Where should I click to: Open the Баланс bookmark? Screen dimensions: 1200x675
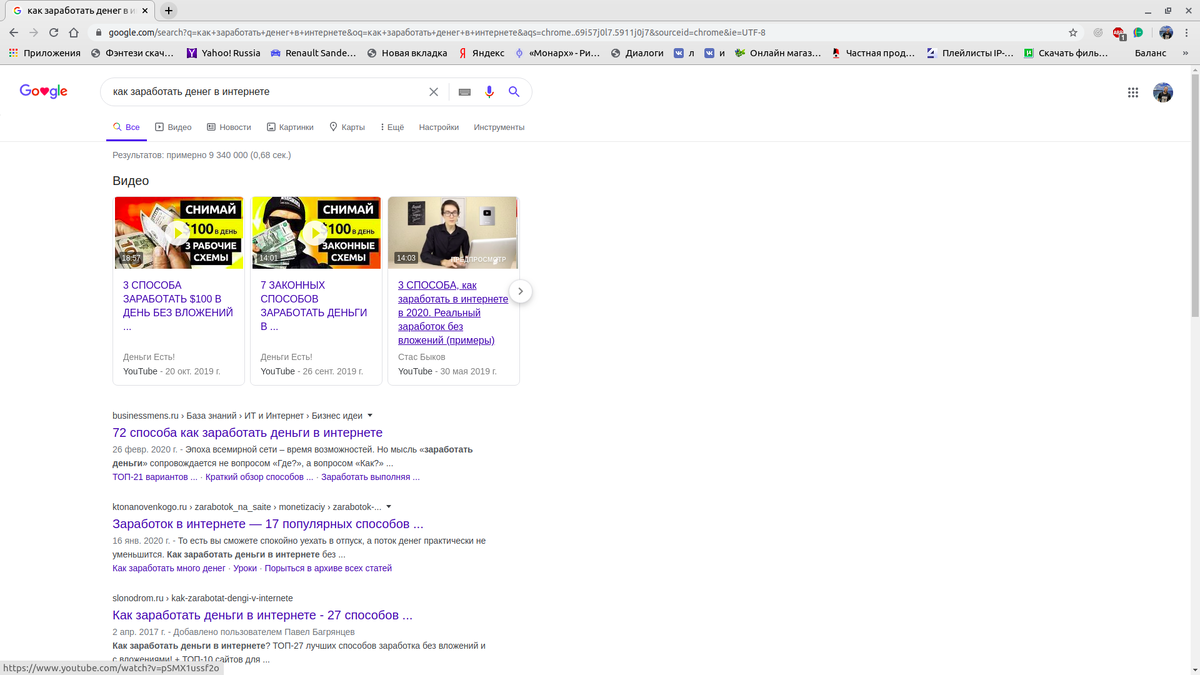click(x=1150, y=53)
